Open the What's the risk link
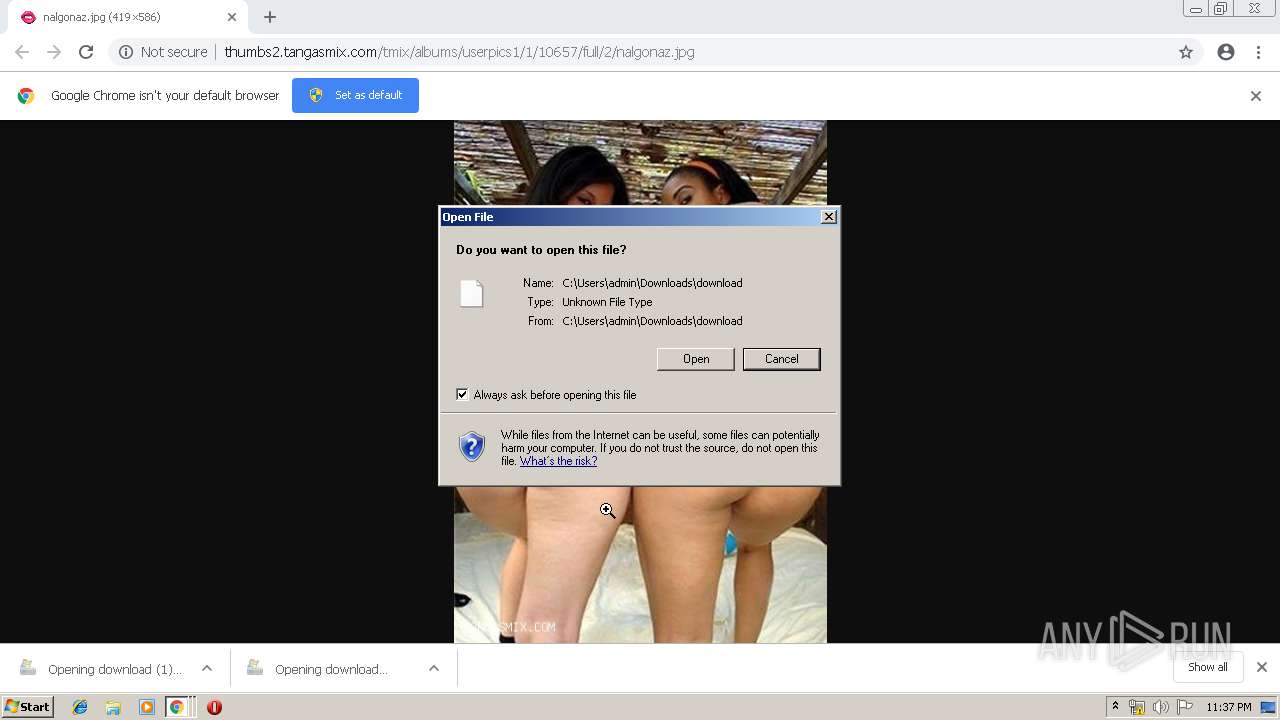 coord(558,461)
